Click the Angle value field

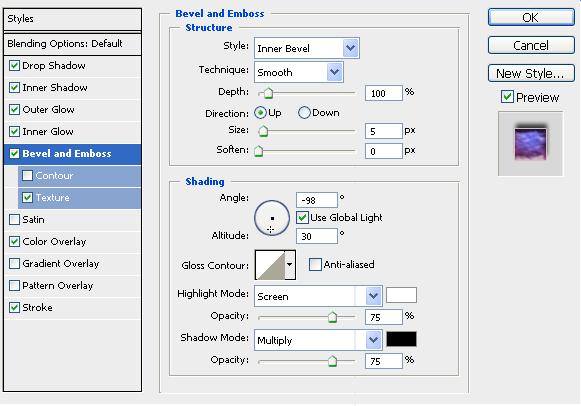point(317,200)
